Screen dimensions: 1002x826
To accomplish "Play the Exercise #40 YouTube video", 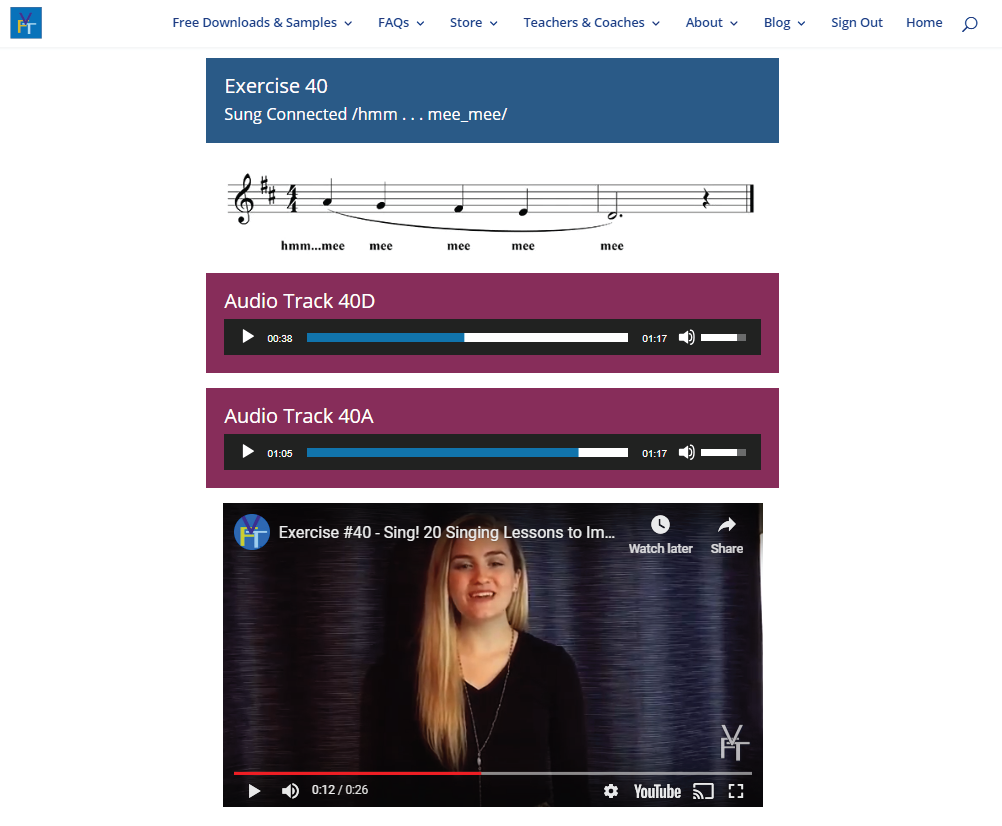I will [254, 791].
